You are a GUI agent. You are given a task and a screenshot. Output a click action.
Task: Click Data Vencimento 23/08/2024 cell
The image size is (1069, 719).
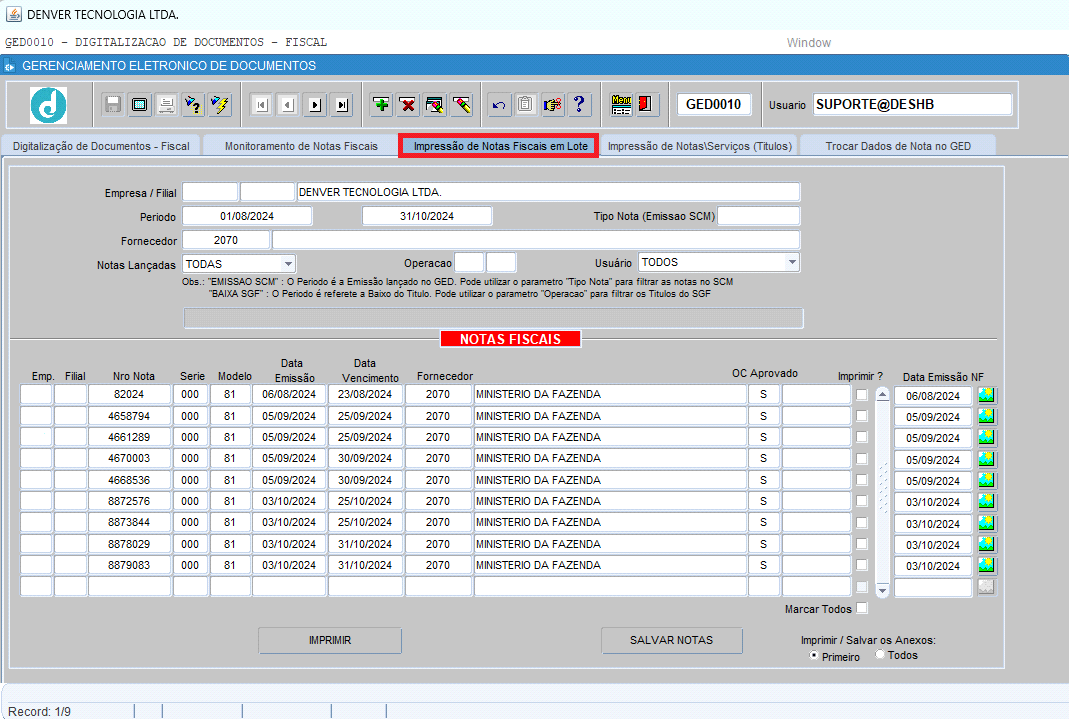(365, 394)
